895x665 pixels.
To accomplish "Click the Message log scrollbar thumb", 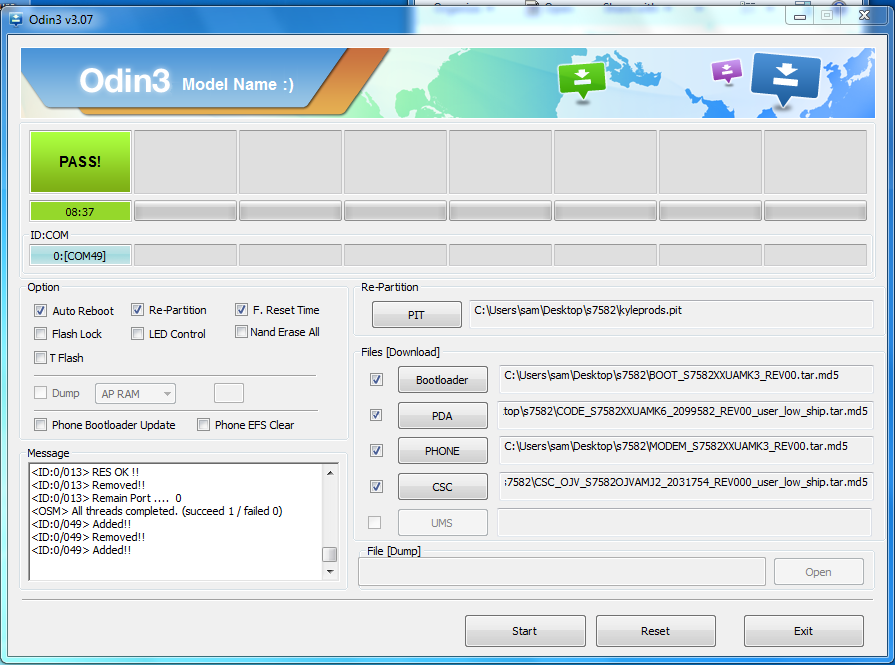I will click(x=330, y=554).
